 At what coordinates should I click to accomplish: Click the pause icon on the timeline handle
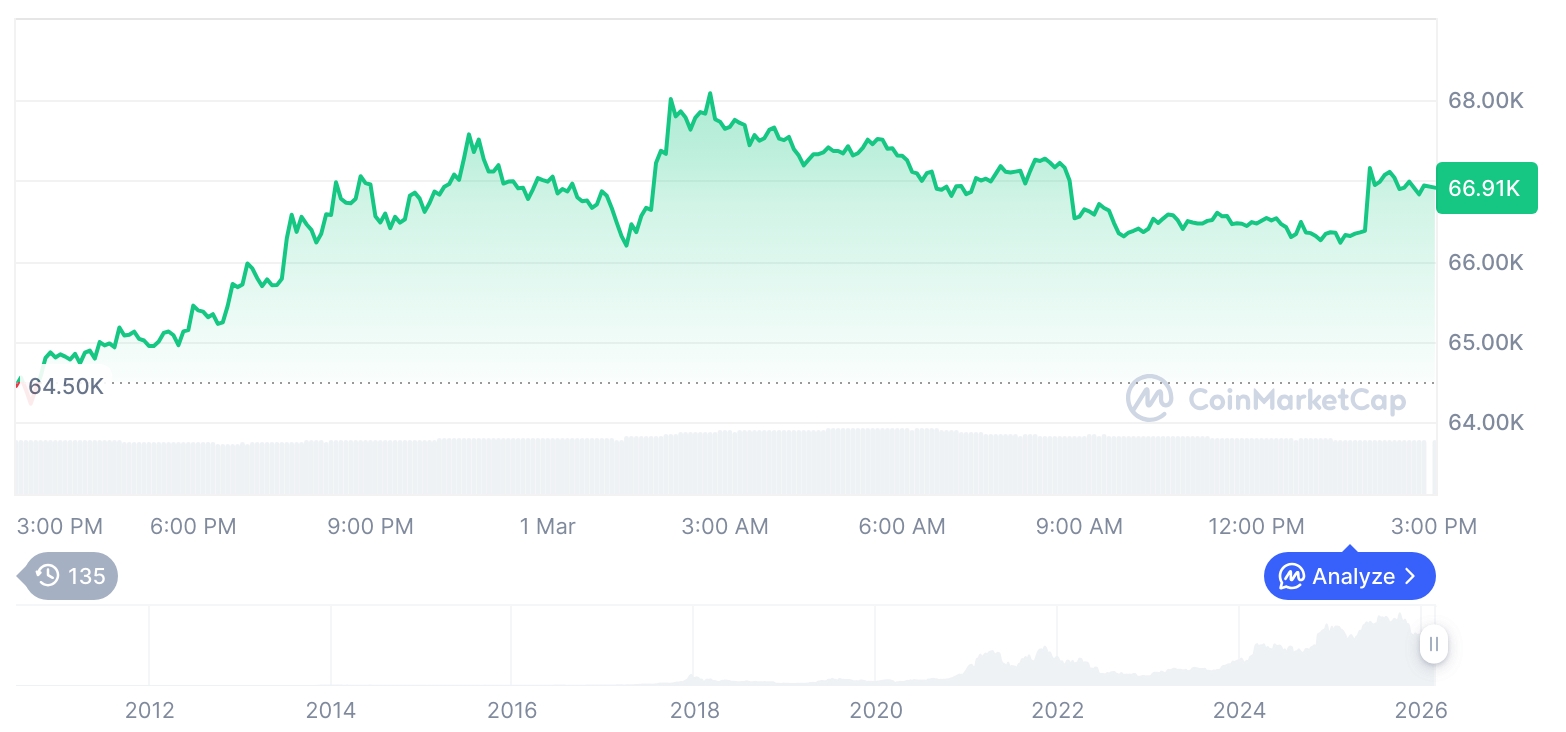point(1434,645)
